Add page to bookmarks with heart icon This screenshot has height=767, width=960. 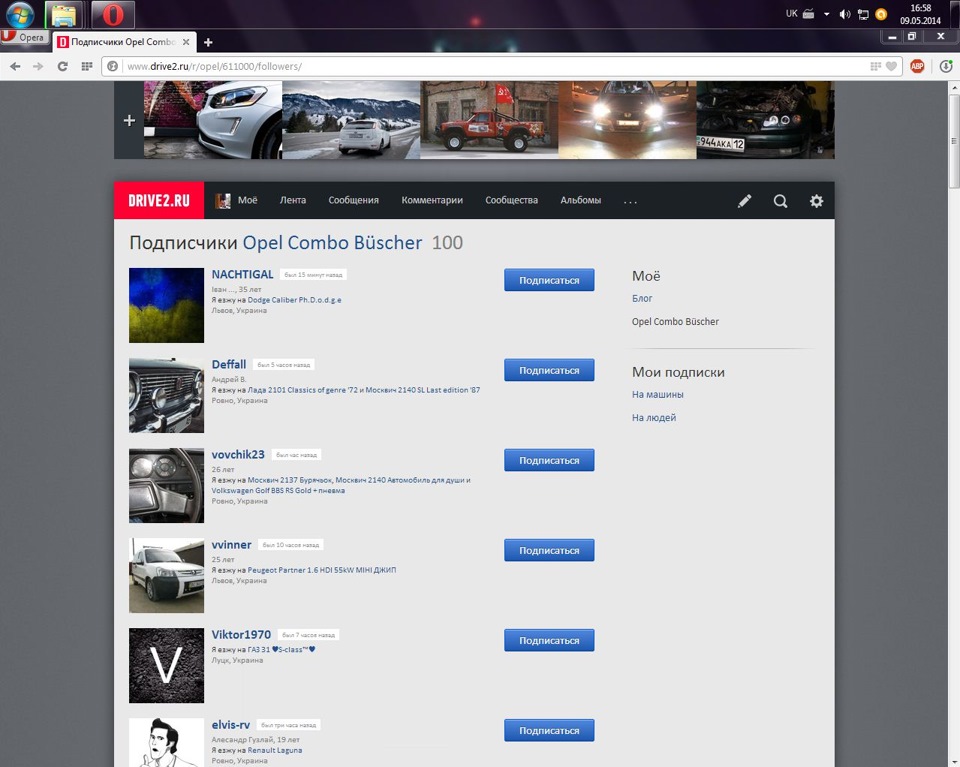[891, 66]
